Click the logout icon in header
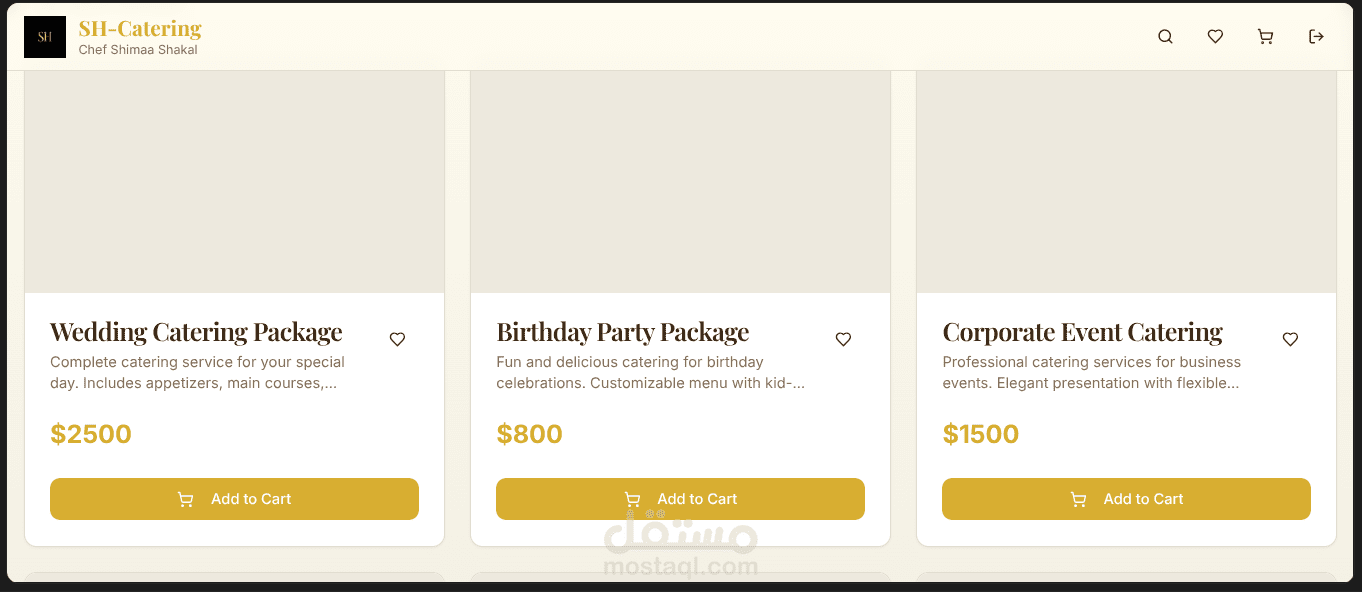The width and height of the screenshot is (1362, 592). 1316,37
